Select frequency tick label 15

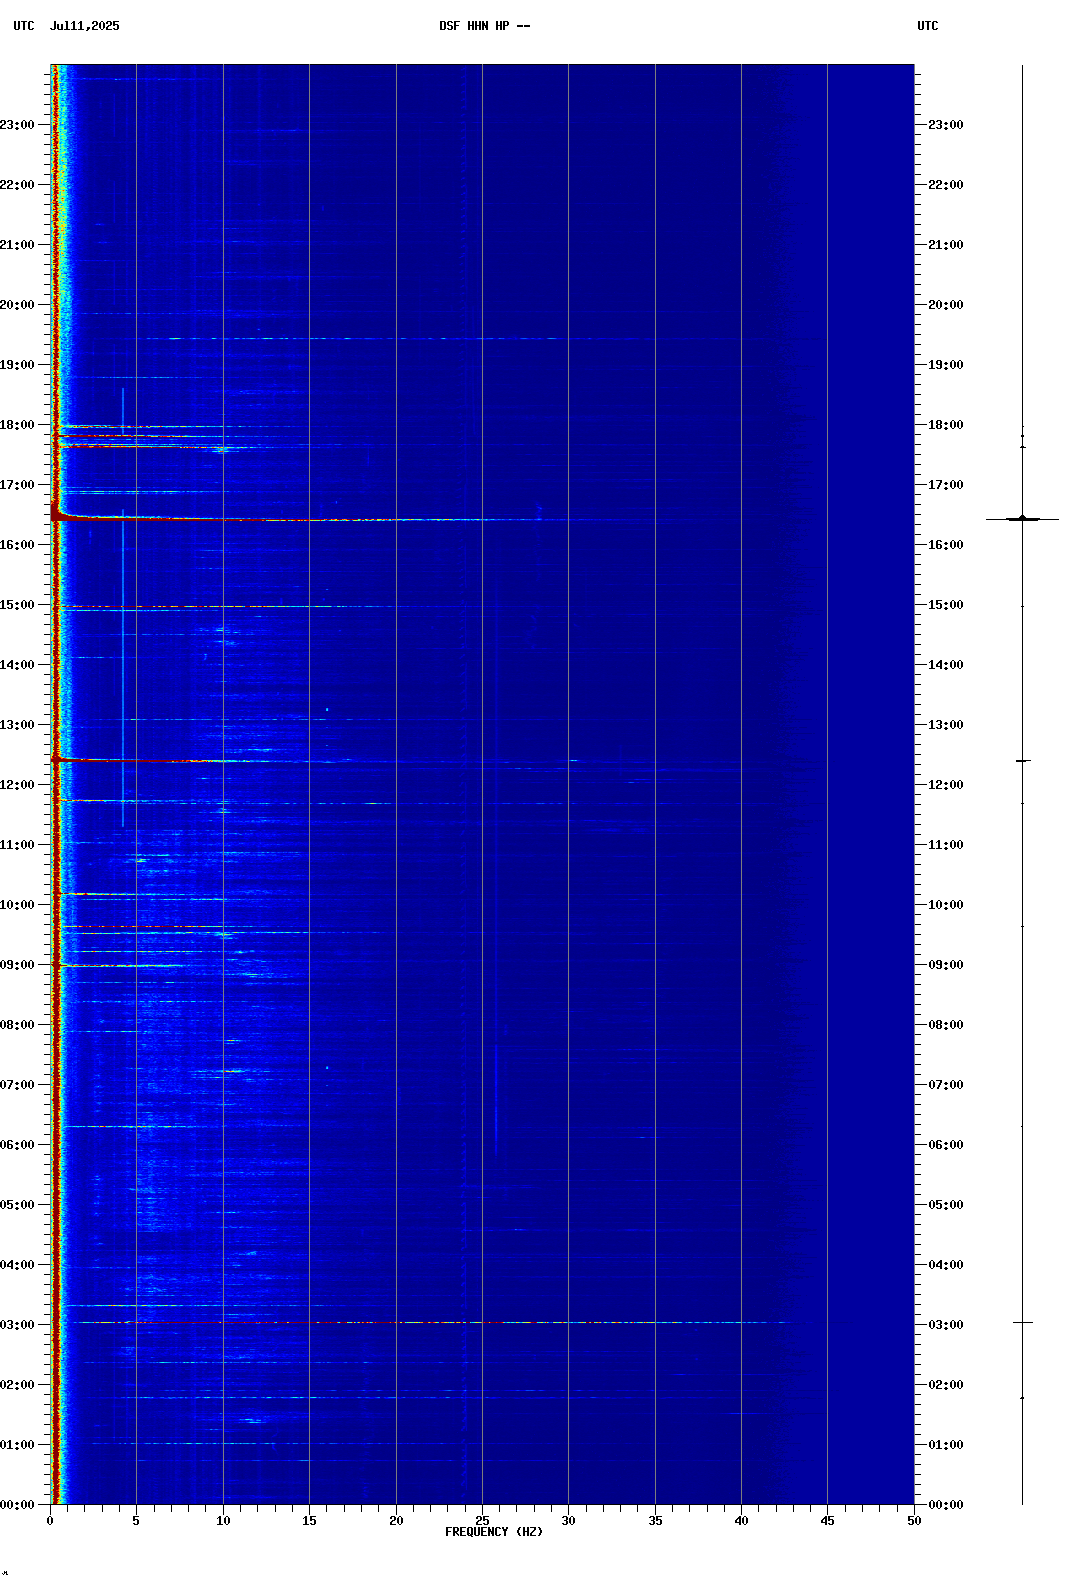[309, 1521]
